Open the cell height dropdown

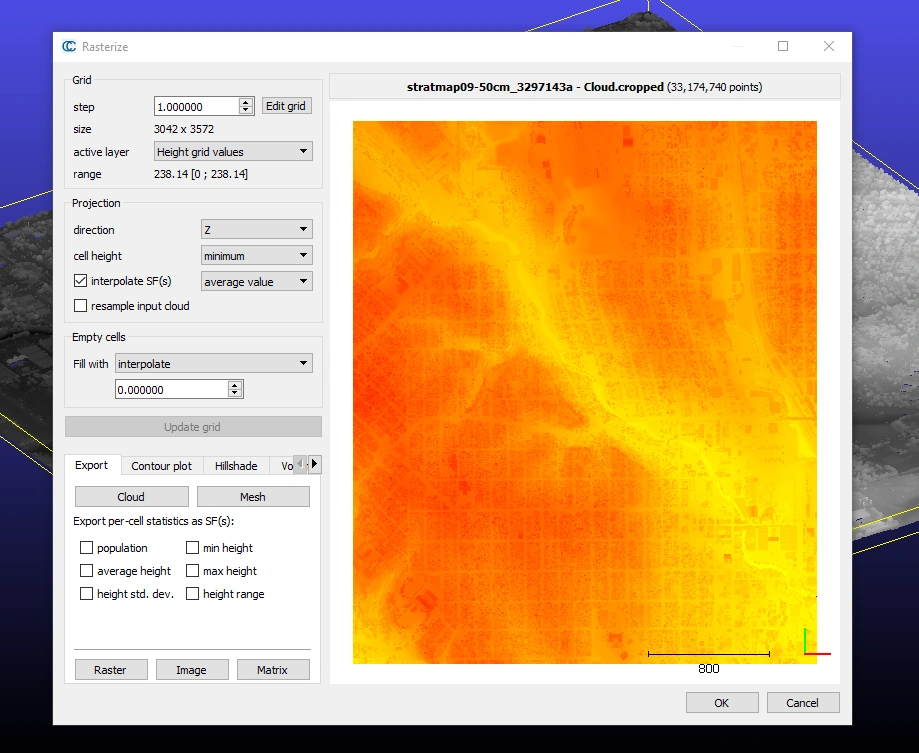tap(256, 255)
